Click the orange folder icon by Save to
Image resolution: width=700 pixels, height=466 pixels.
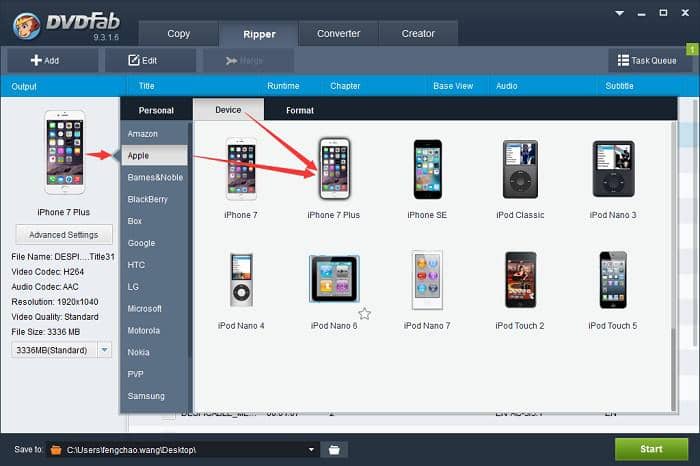pyautogui.click(x=56, y=449)
